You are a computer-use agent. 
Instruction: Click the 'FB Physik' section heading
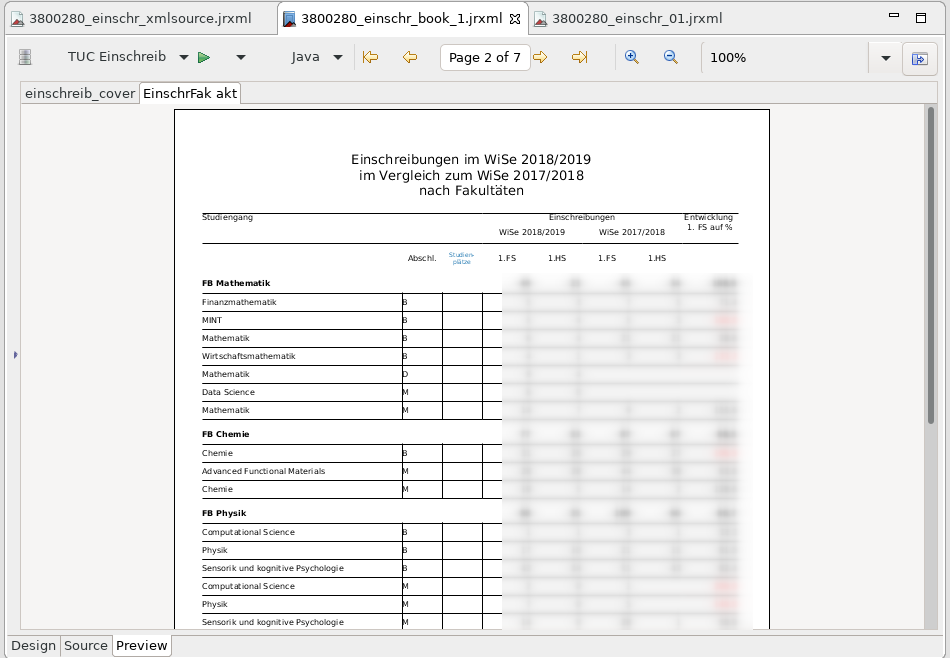pos(224,513)
